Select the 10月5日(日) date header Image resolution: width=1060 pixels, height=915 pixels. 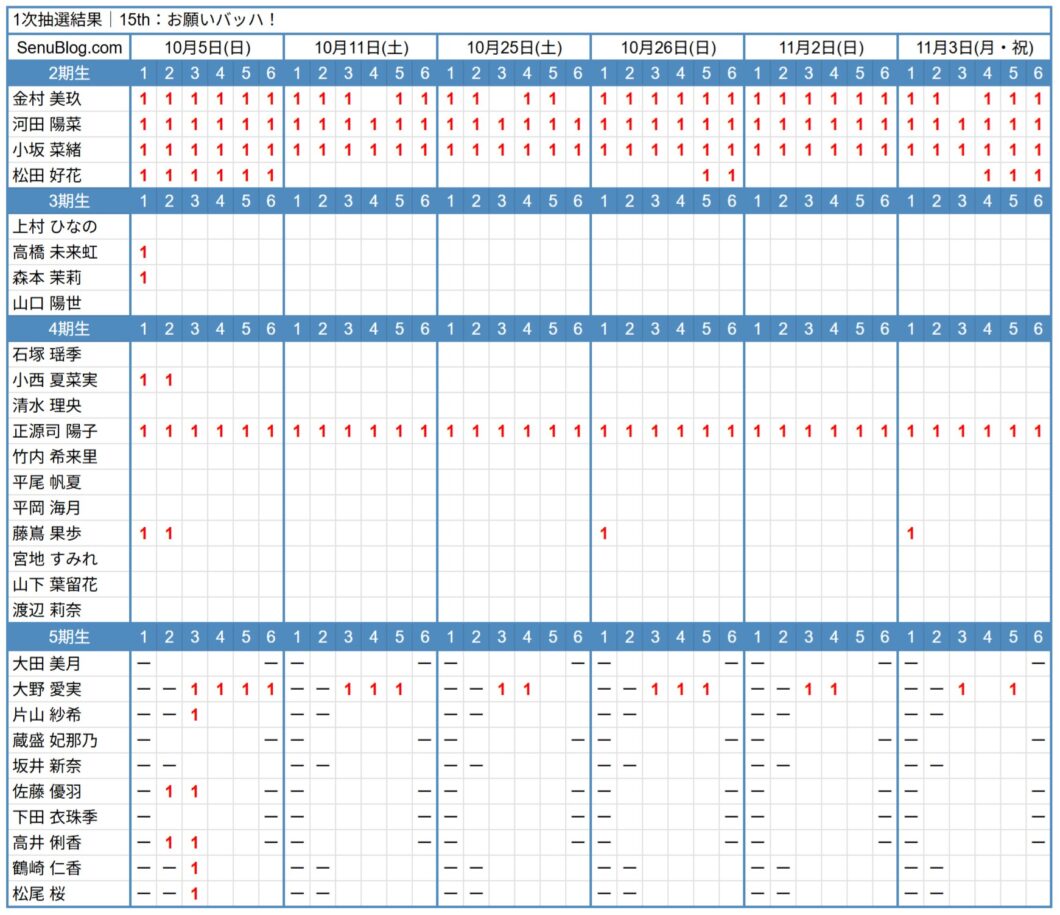pyautogui.click(x=208, y=48)
